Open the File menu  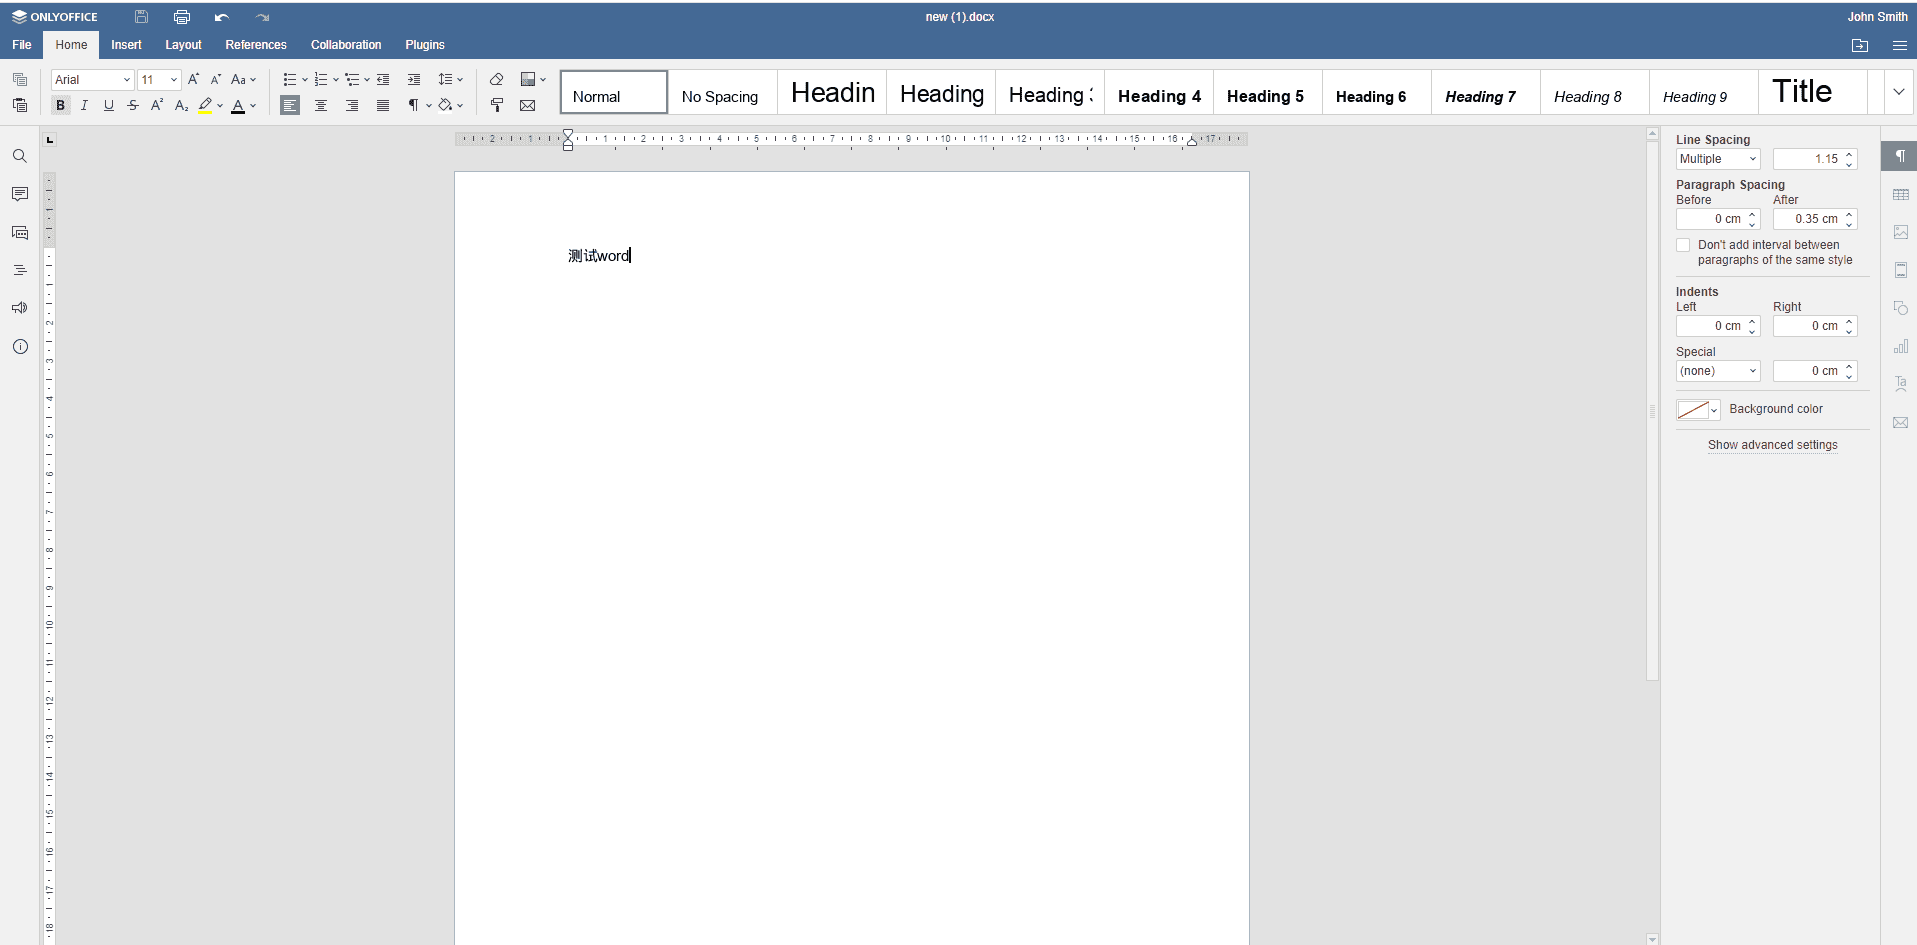pos(22,45)
